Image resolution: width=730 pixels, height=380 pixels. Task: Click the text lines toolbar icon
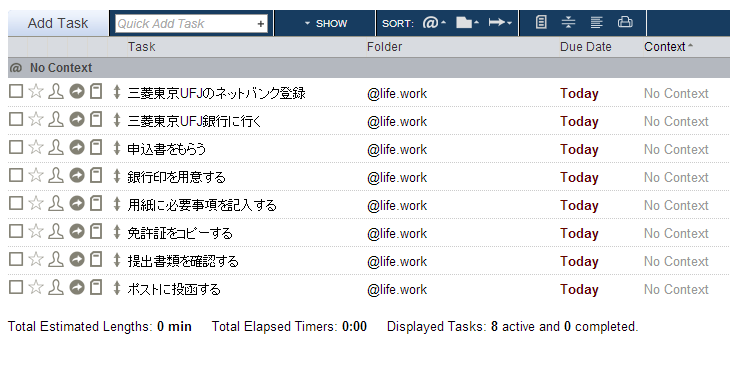(596, 22)
